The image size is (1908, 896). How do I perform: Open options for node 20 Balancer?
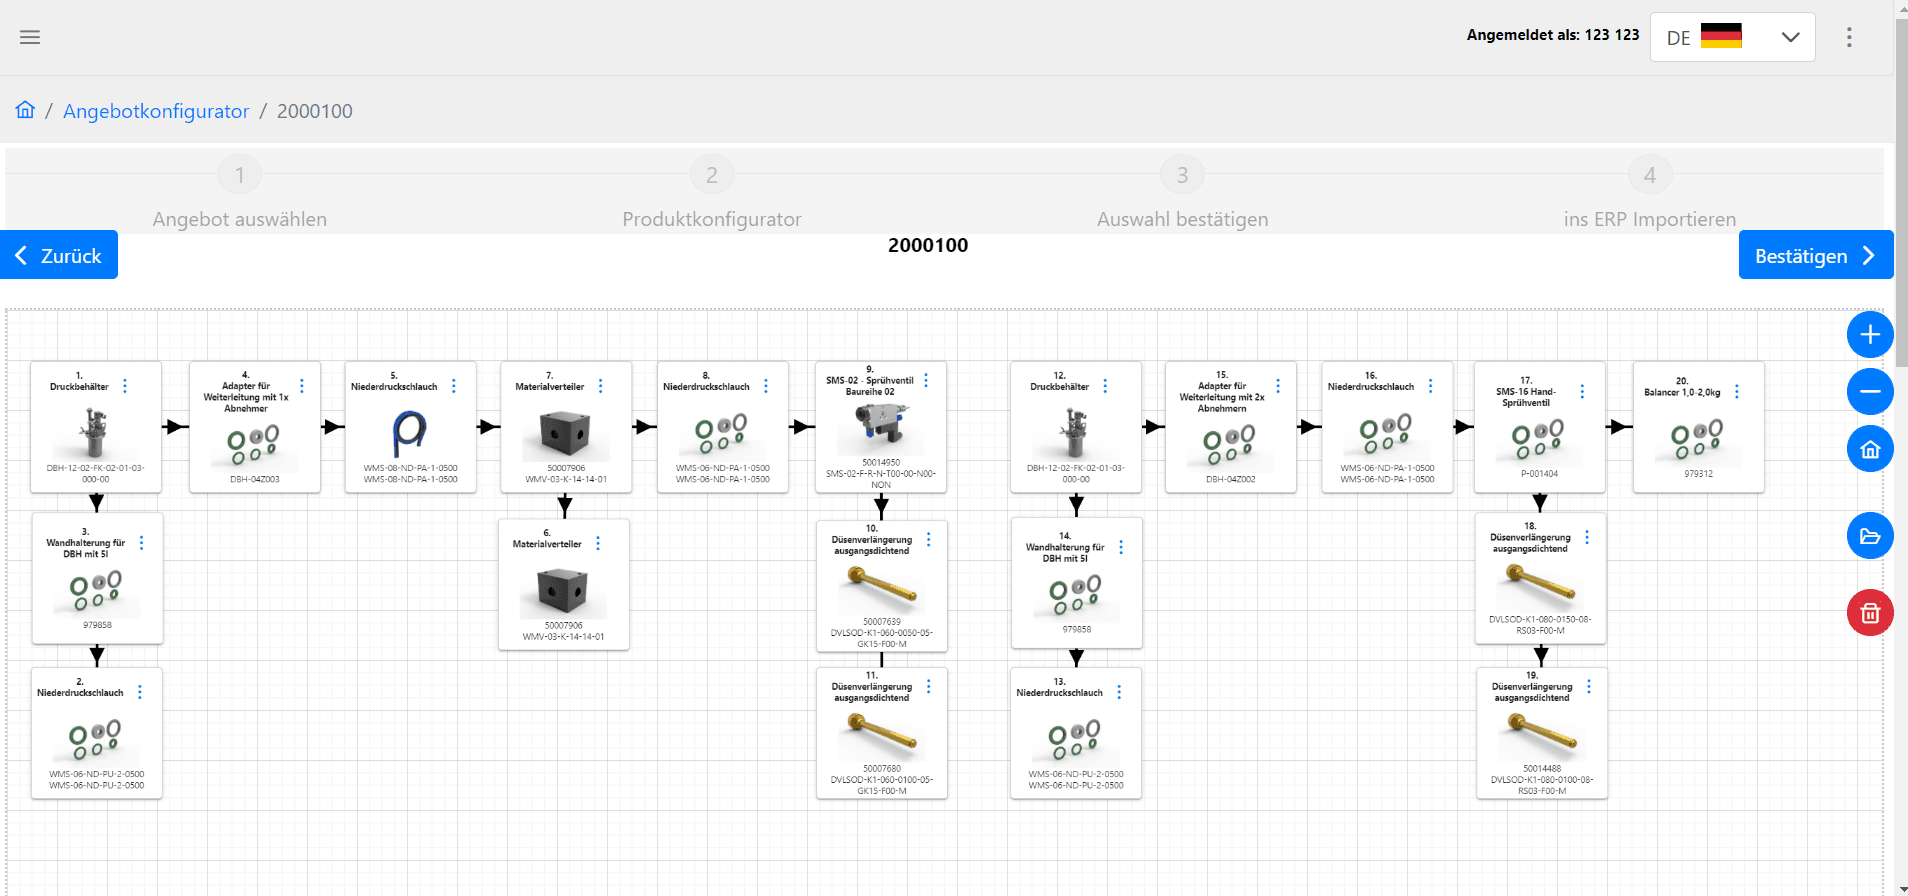tap(1737, 392)
